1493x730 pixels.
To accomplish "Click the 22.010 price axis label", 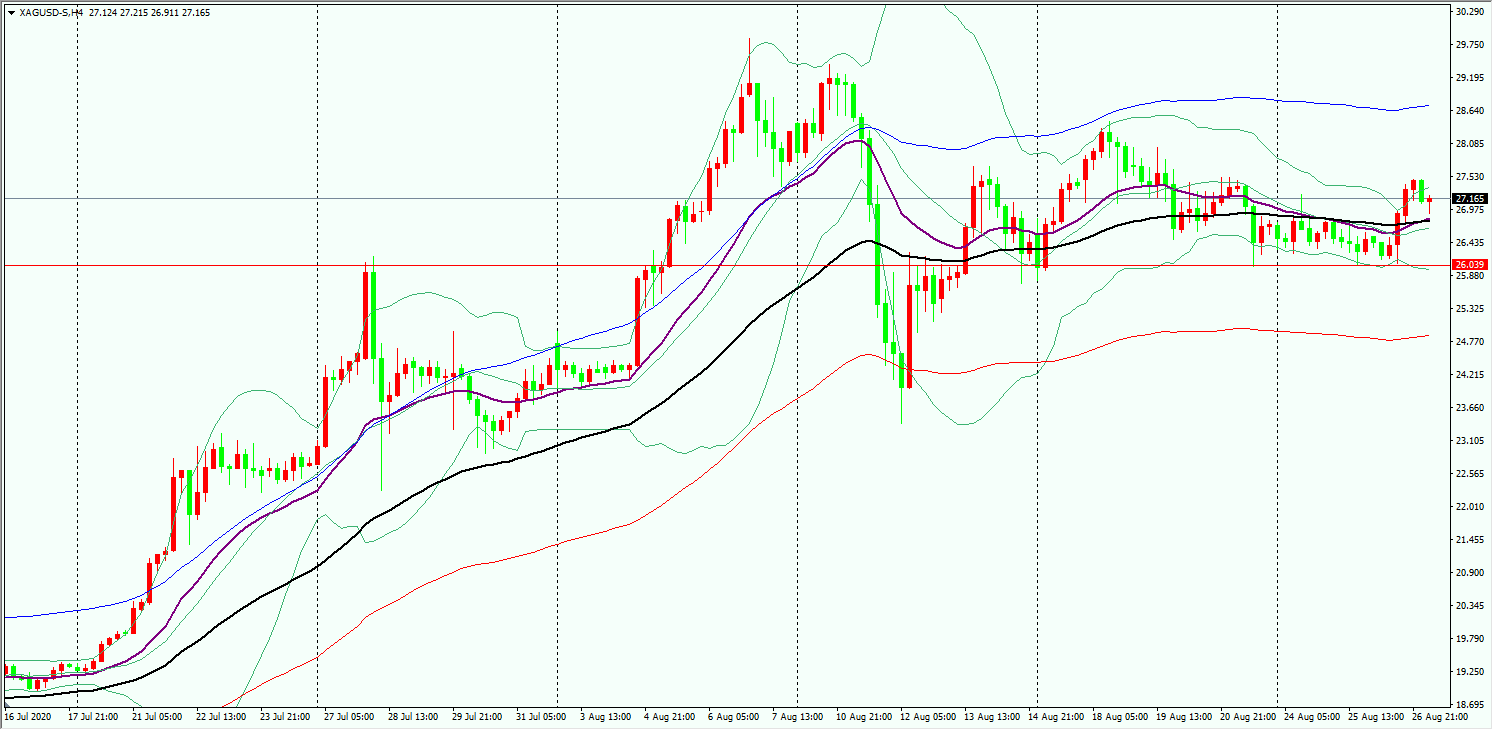I will point(1469,507).
